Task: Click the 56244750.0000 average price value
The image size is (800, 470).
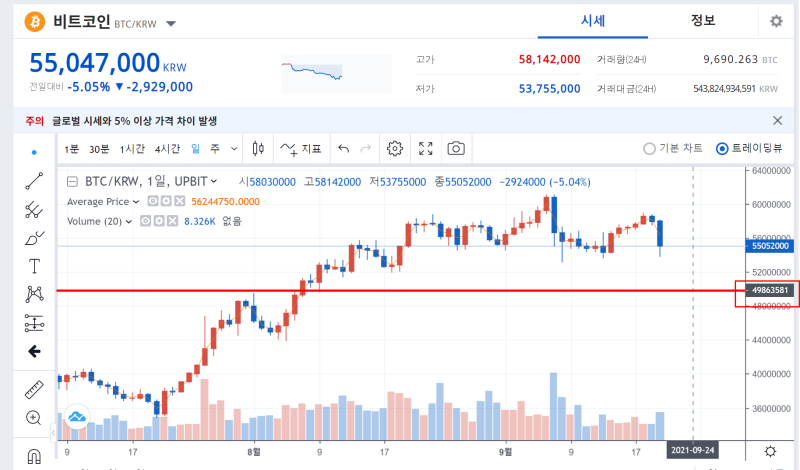Action: [x=225, y=202]
